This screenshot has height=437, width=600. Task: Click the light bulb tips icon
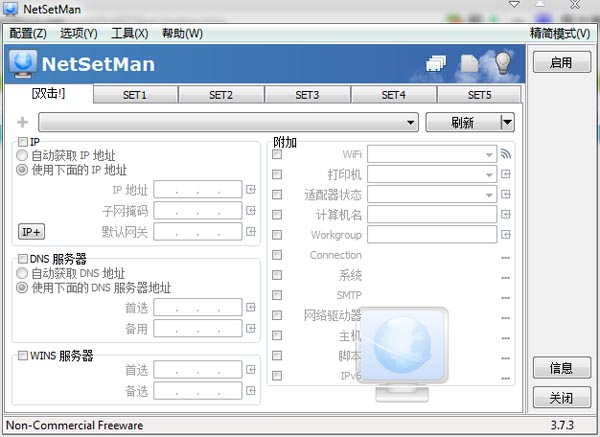[x=503, y=63]
